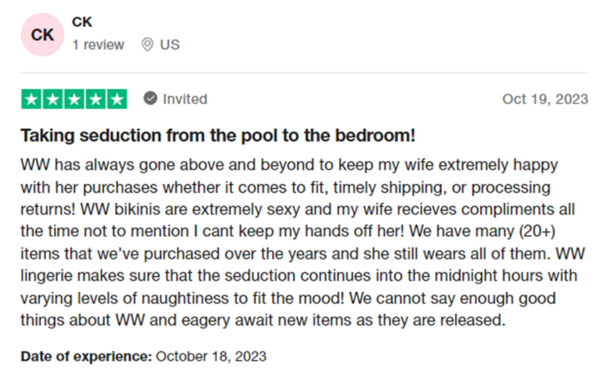Screen dimensions: 595x375
Task: Click the horizontal divider under the reviewer info
Action: (304, 72)
